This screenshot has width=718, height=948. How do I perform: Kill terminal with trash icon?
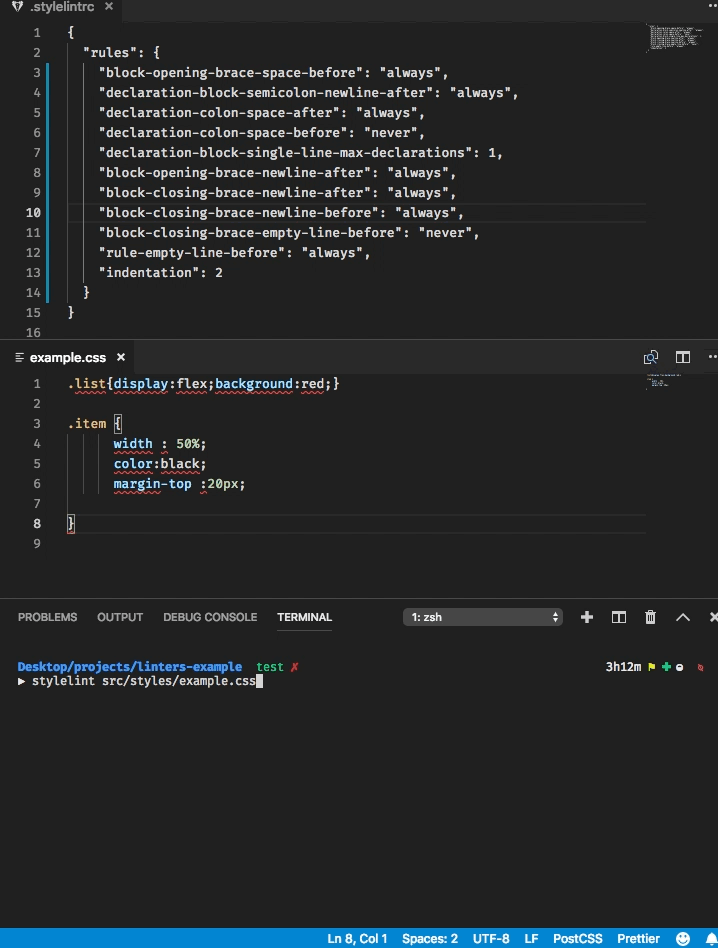coord(650,617)
